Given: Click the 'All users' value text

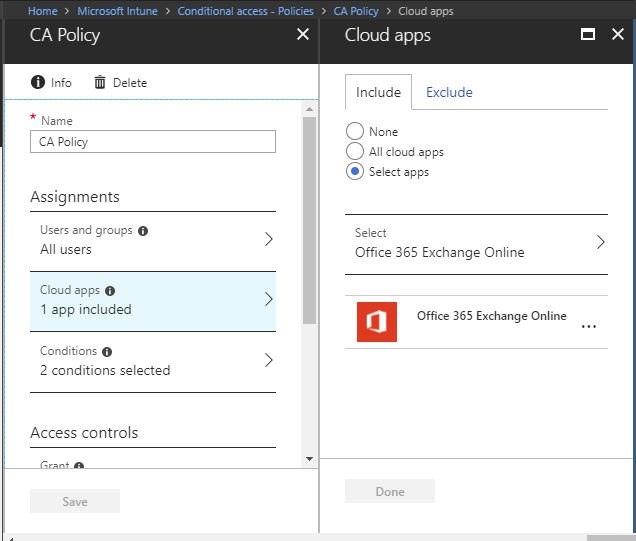Looking at the screenshot, I should [66, 249].
